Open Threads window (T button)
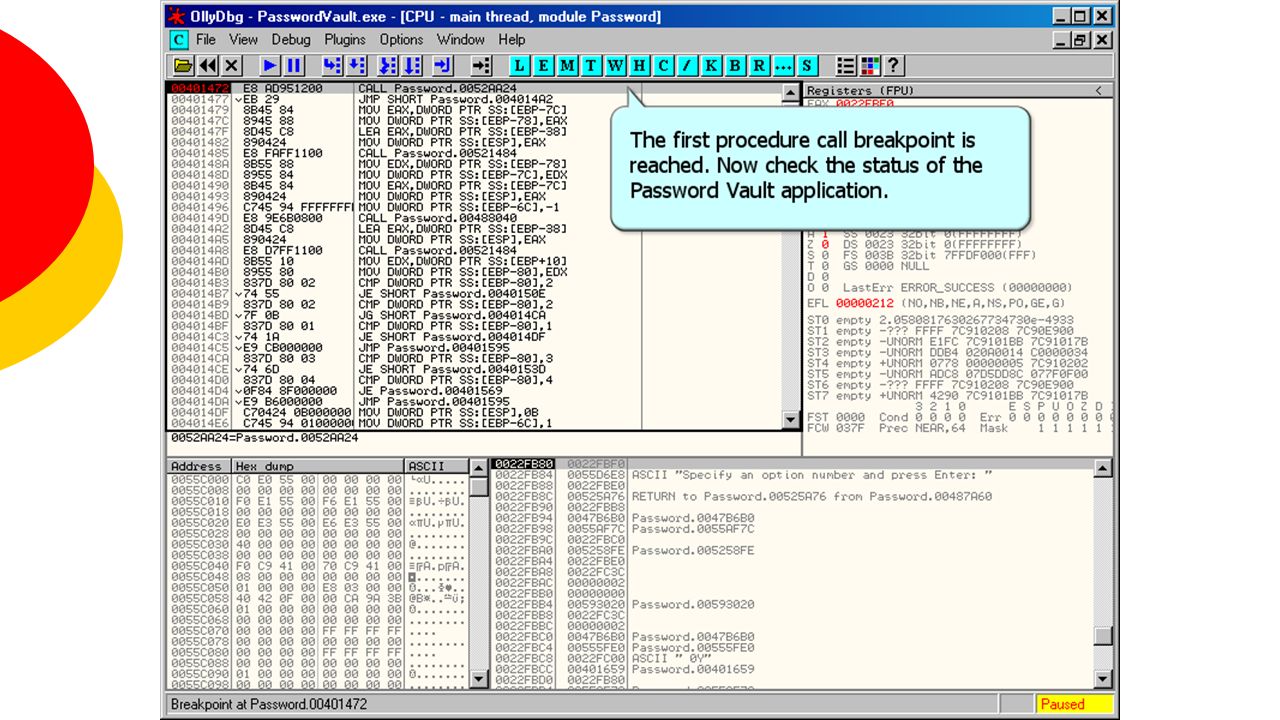The image size is (1280, 720). click(x=592, y=65)
